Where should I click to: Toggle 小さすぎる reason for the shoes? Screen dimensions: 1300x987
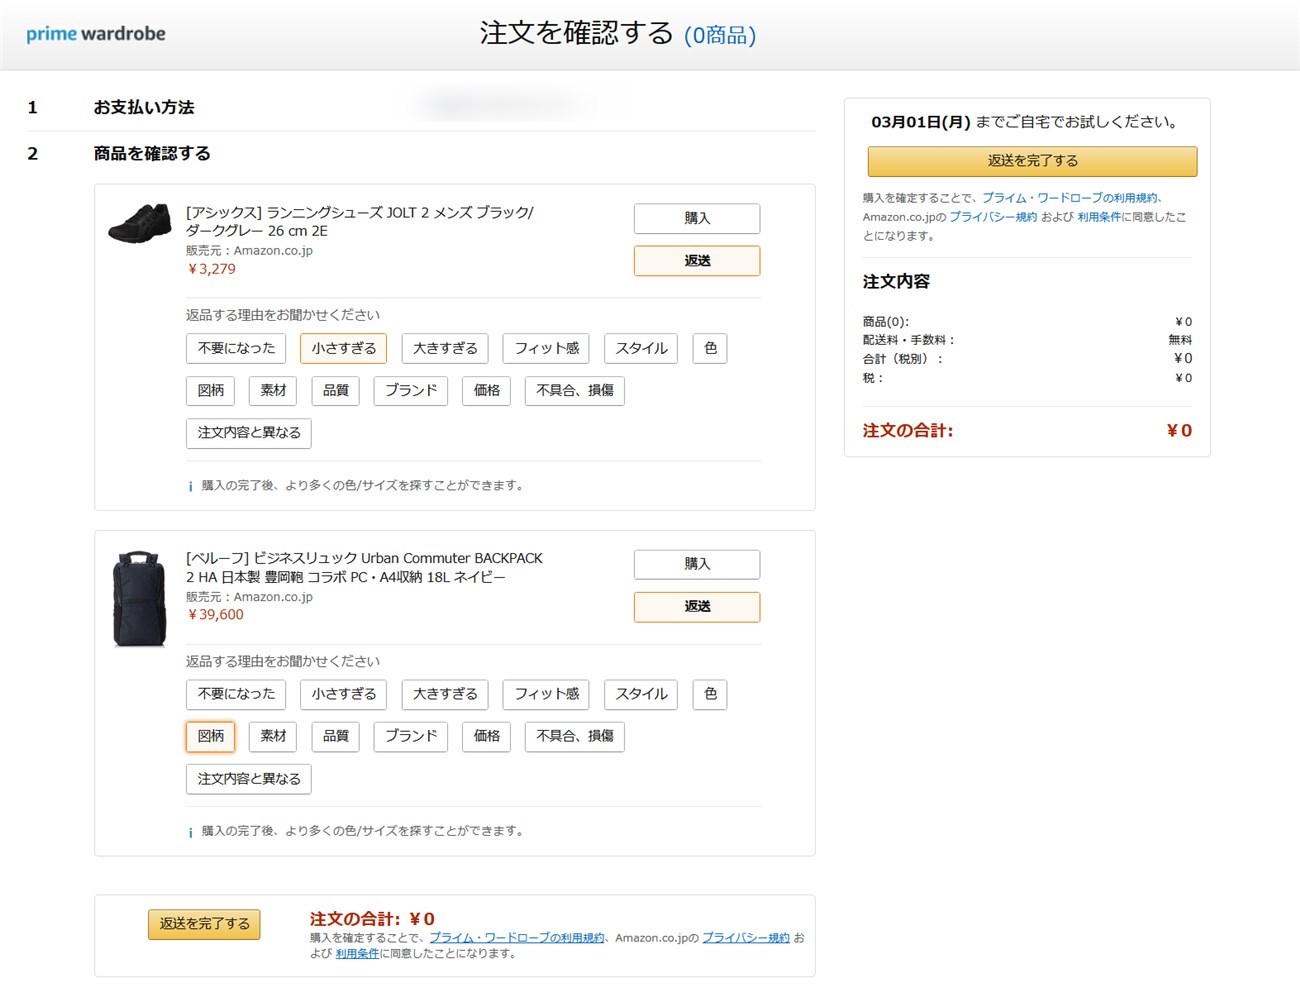pos(343,348)
